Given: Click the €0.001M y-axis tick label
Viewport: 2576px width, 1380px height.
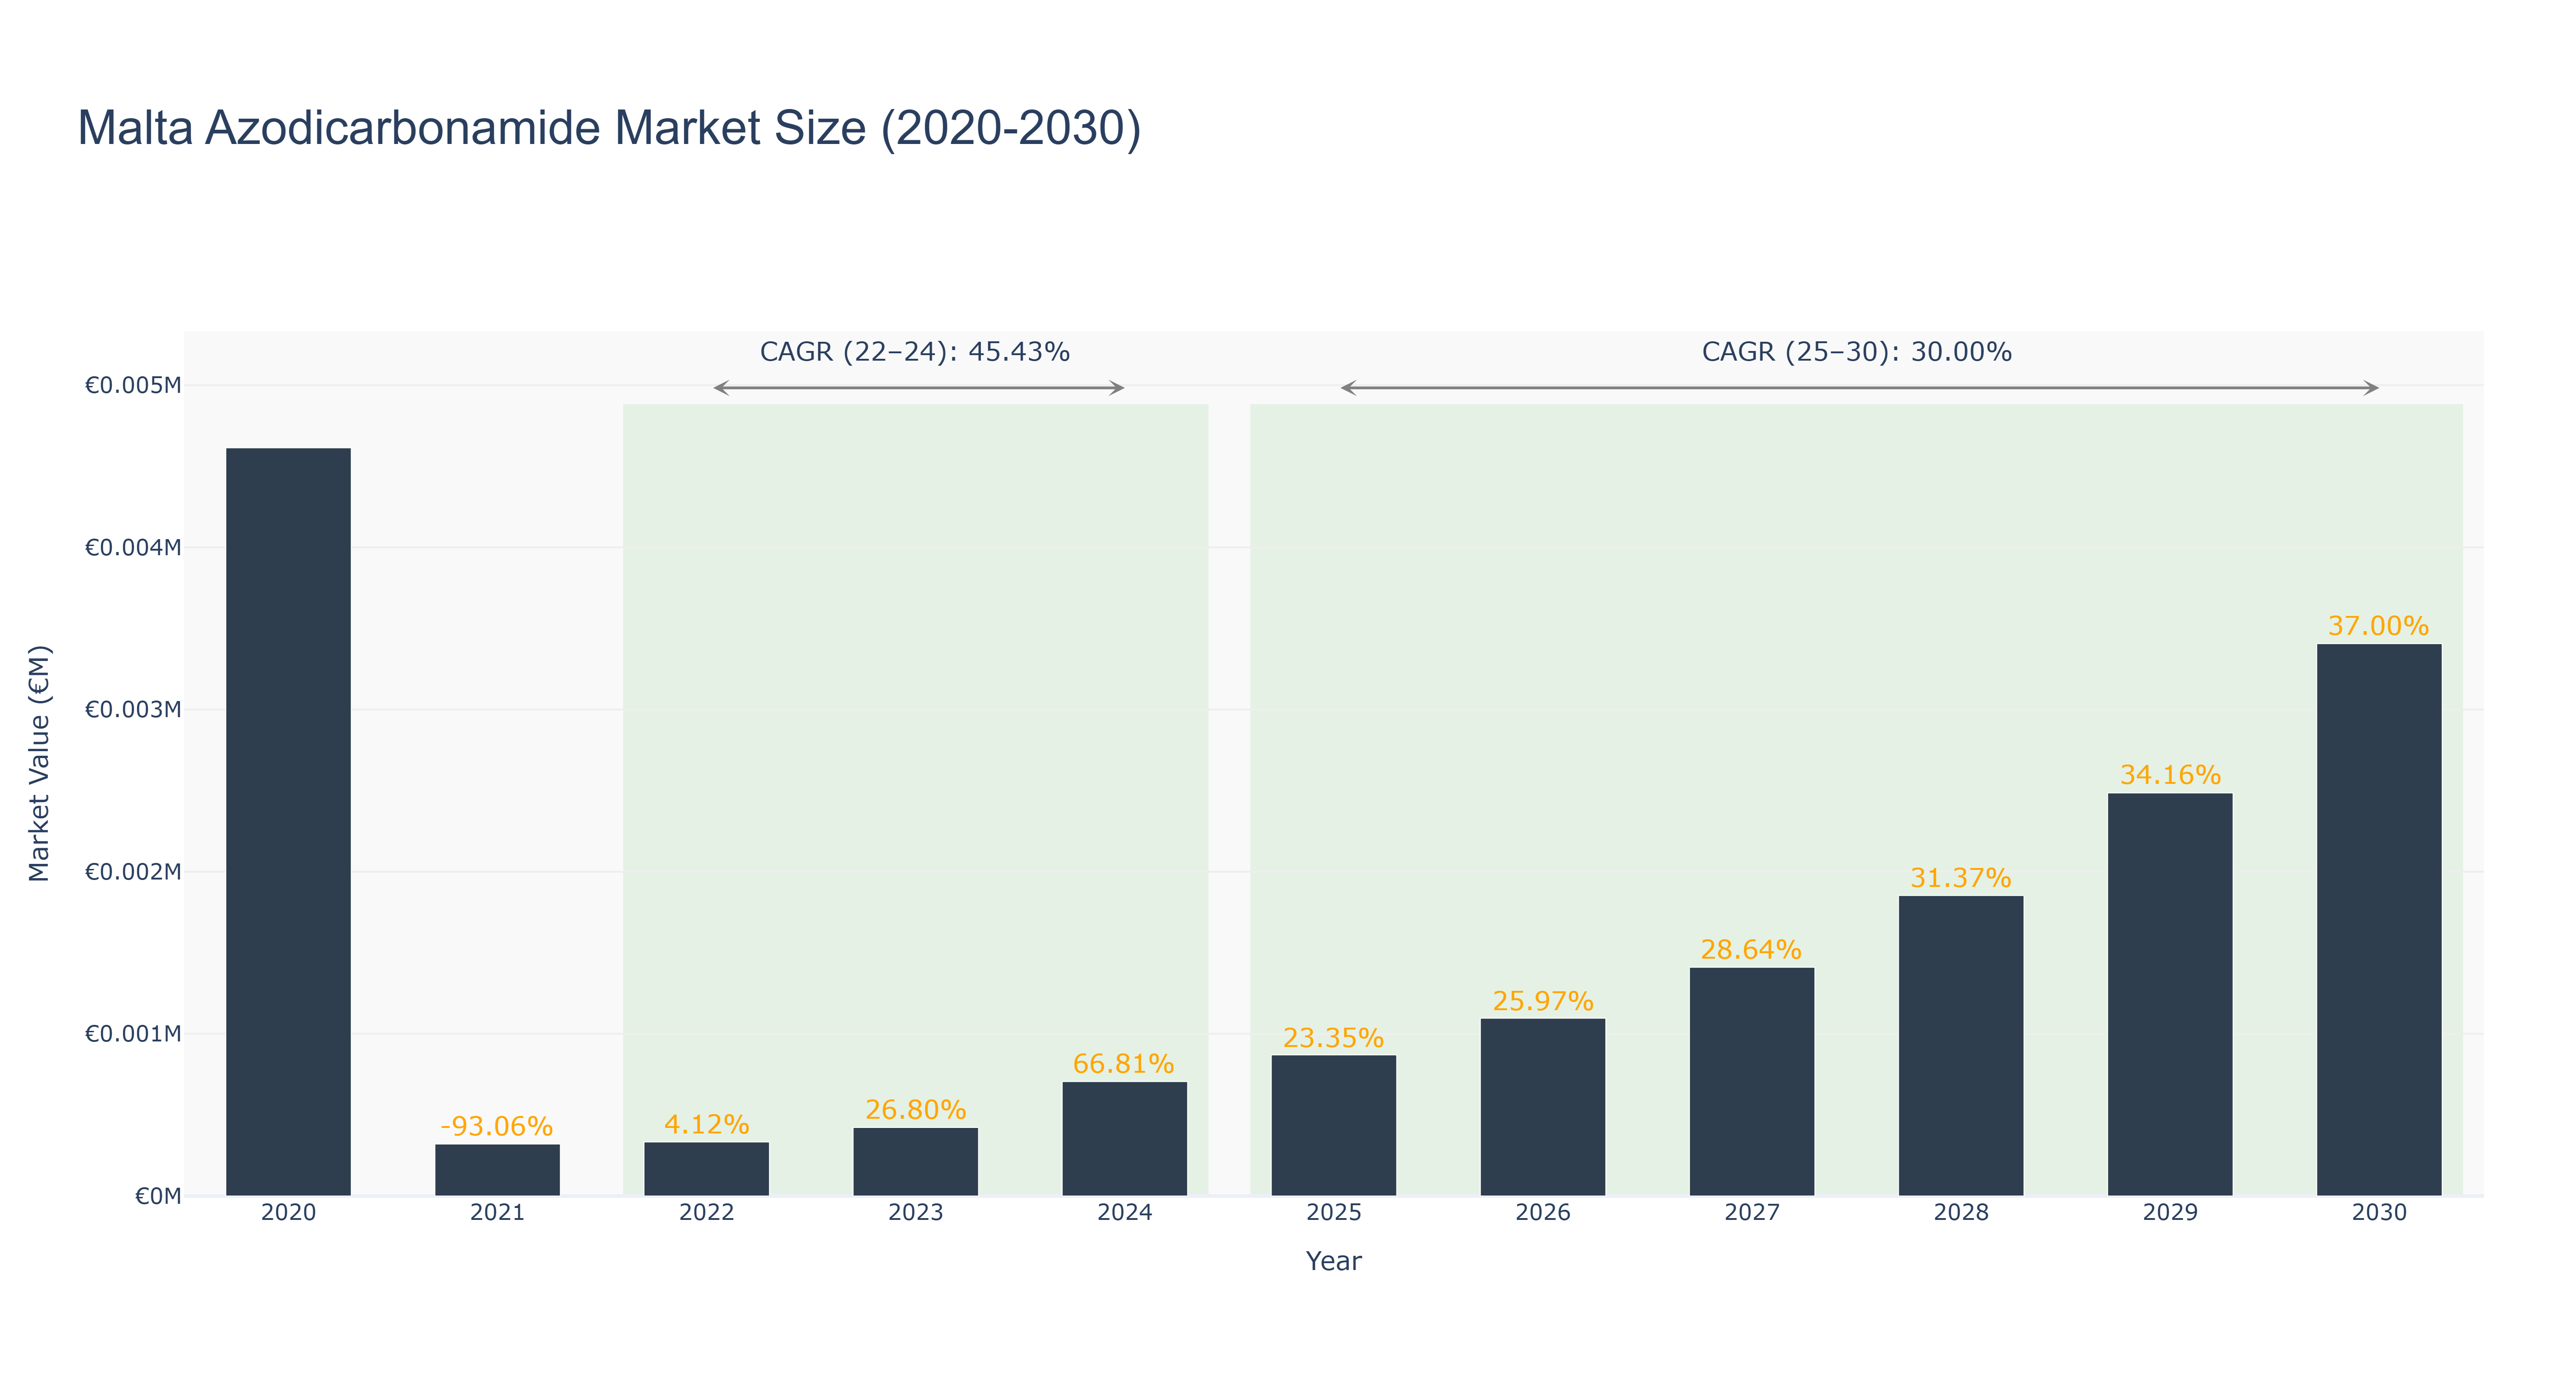Looking at the screenshot, I should coord(133,1034).
